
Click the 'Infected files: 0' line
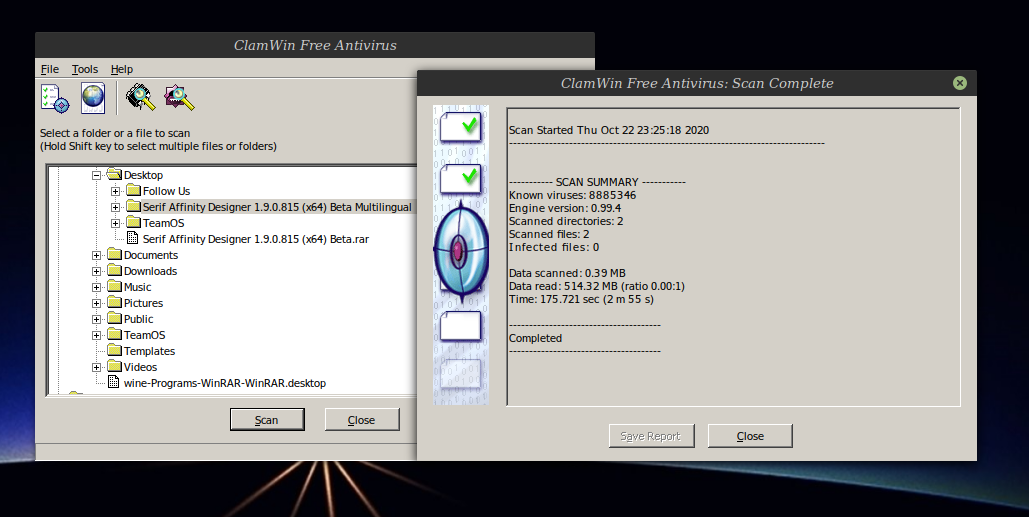[554, 247]
